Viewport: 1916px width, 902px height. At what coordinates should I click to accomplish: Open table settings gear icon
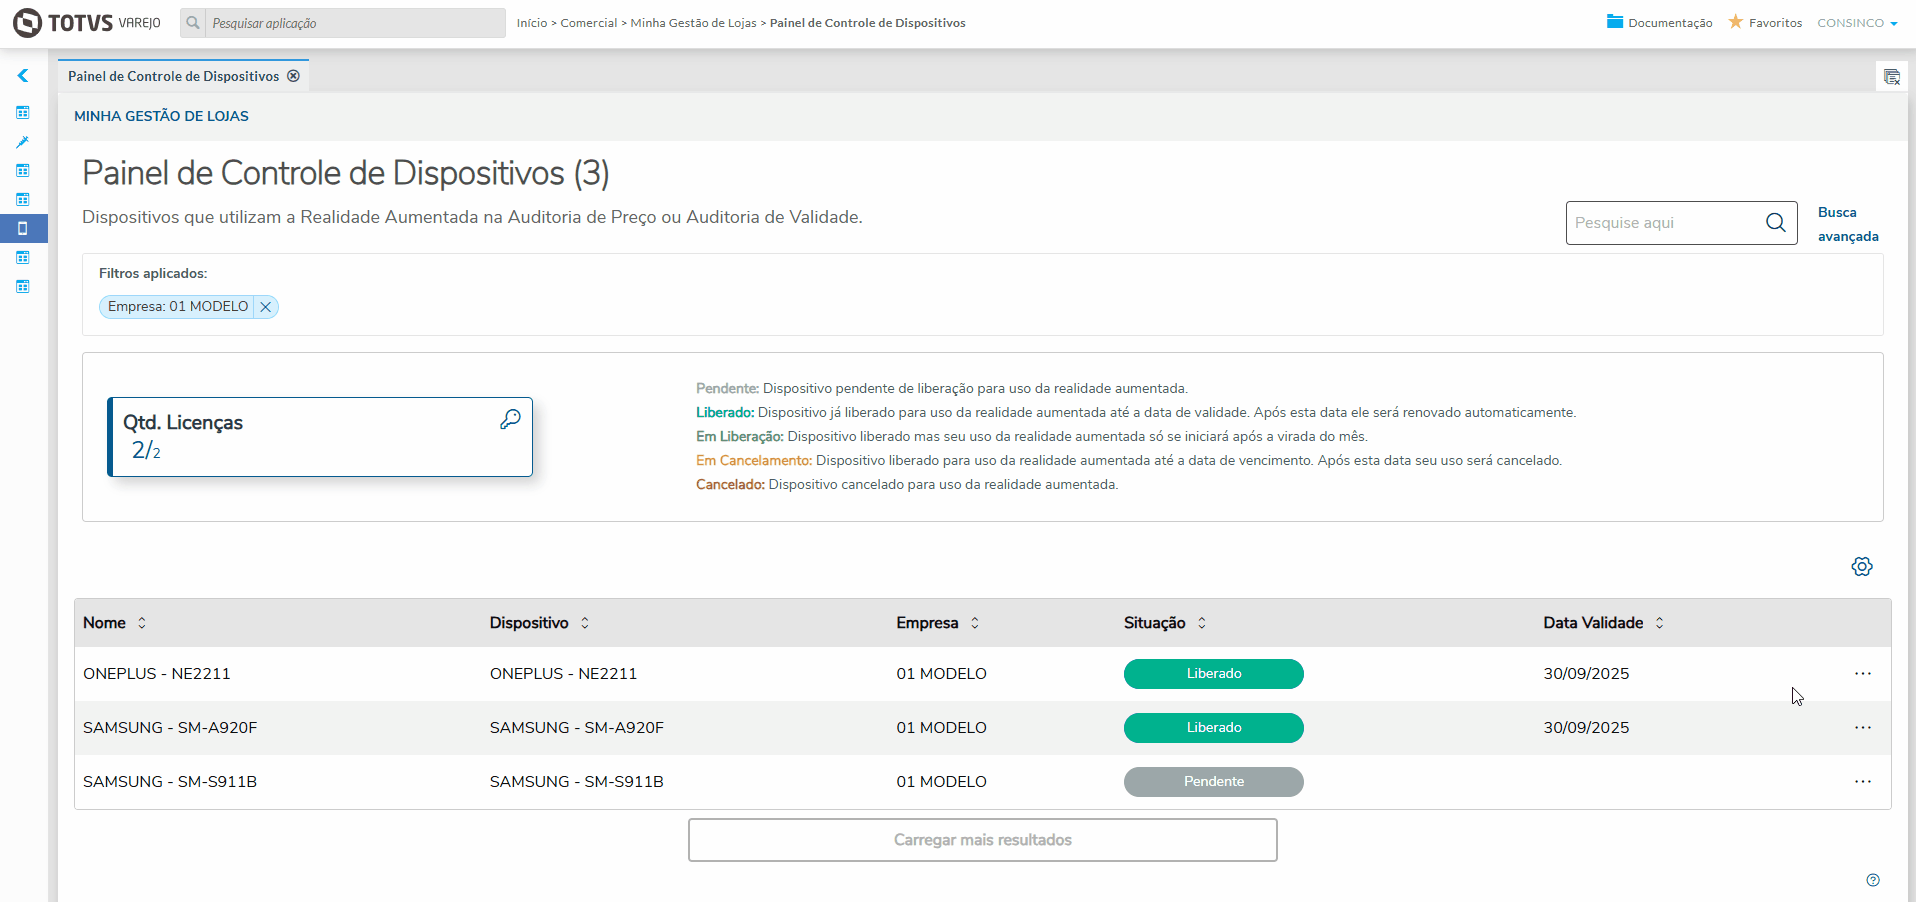pos(1862,567)
